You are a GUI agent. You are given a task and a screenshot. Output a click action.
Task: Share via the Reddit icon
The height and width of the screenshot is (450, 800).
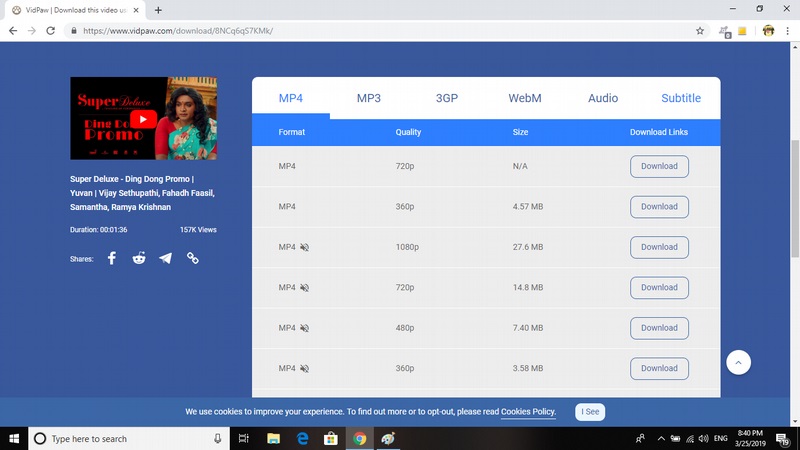click(139, 258)
